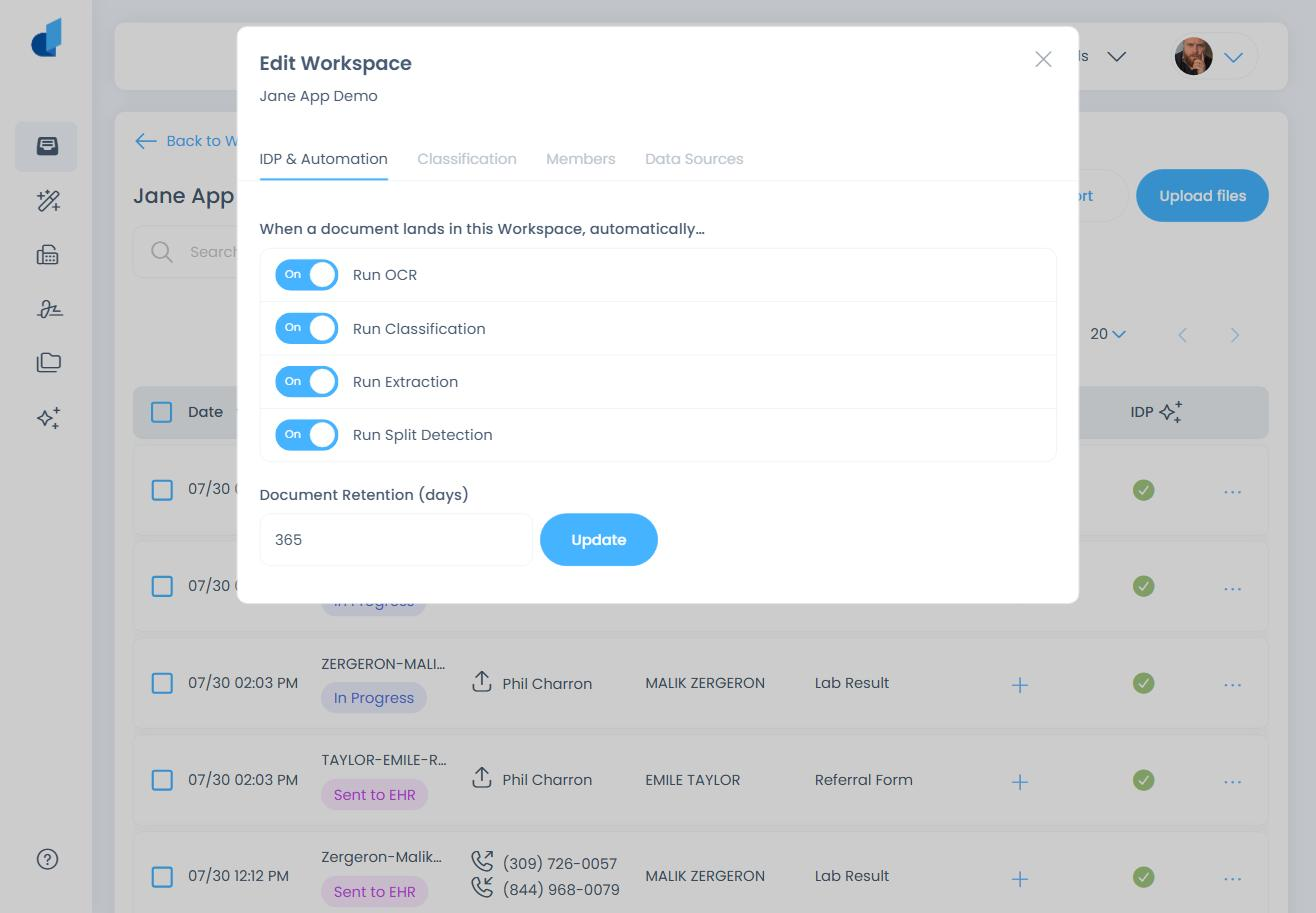
Task: Switch to the Members tab
Action: pyautogui.click(x=581, y=159)
